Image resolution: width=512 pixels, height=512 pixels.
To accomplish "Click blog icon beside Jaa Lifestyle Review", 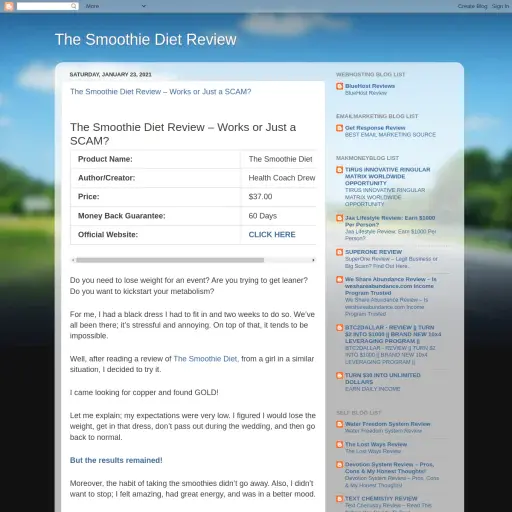I will [340, 218].
